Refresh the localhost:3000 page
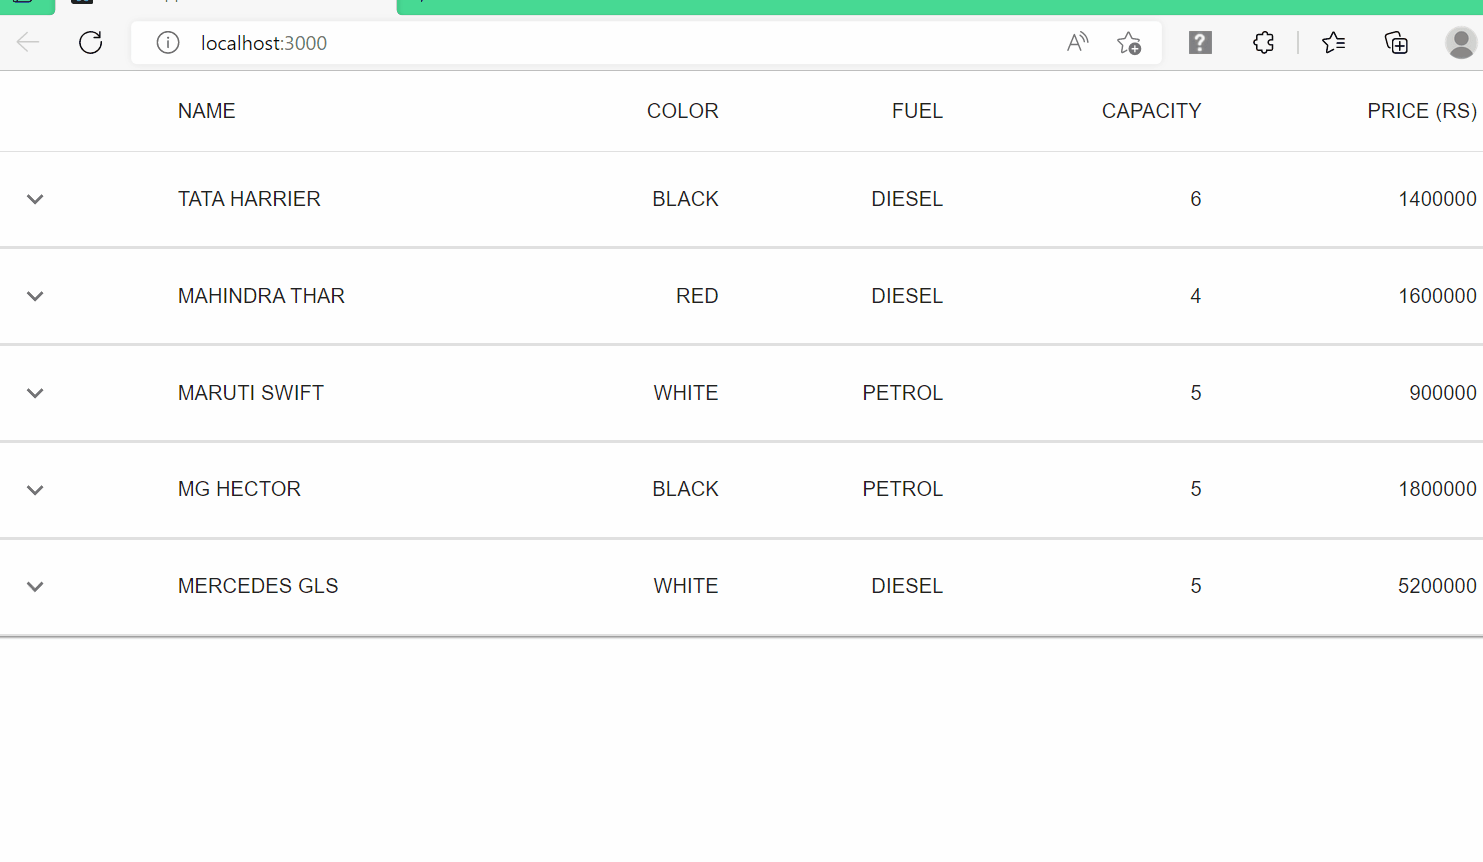Screen dimensions: 1483x862 click(90, 42)
